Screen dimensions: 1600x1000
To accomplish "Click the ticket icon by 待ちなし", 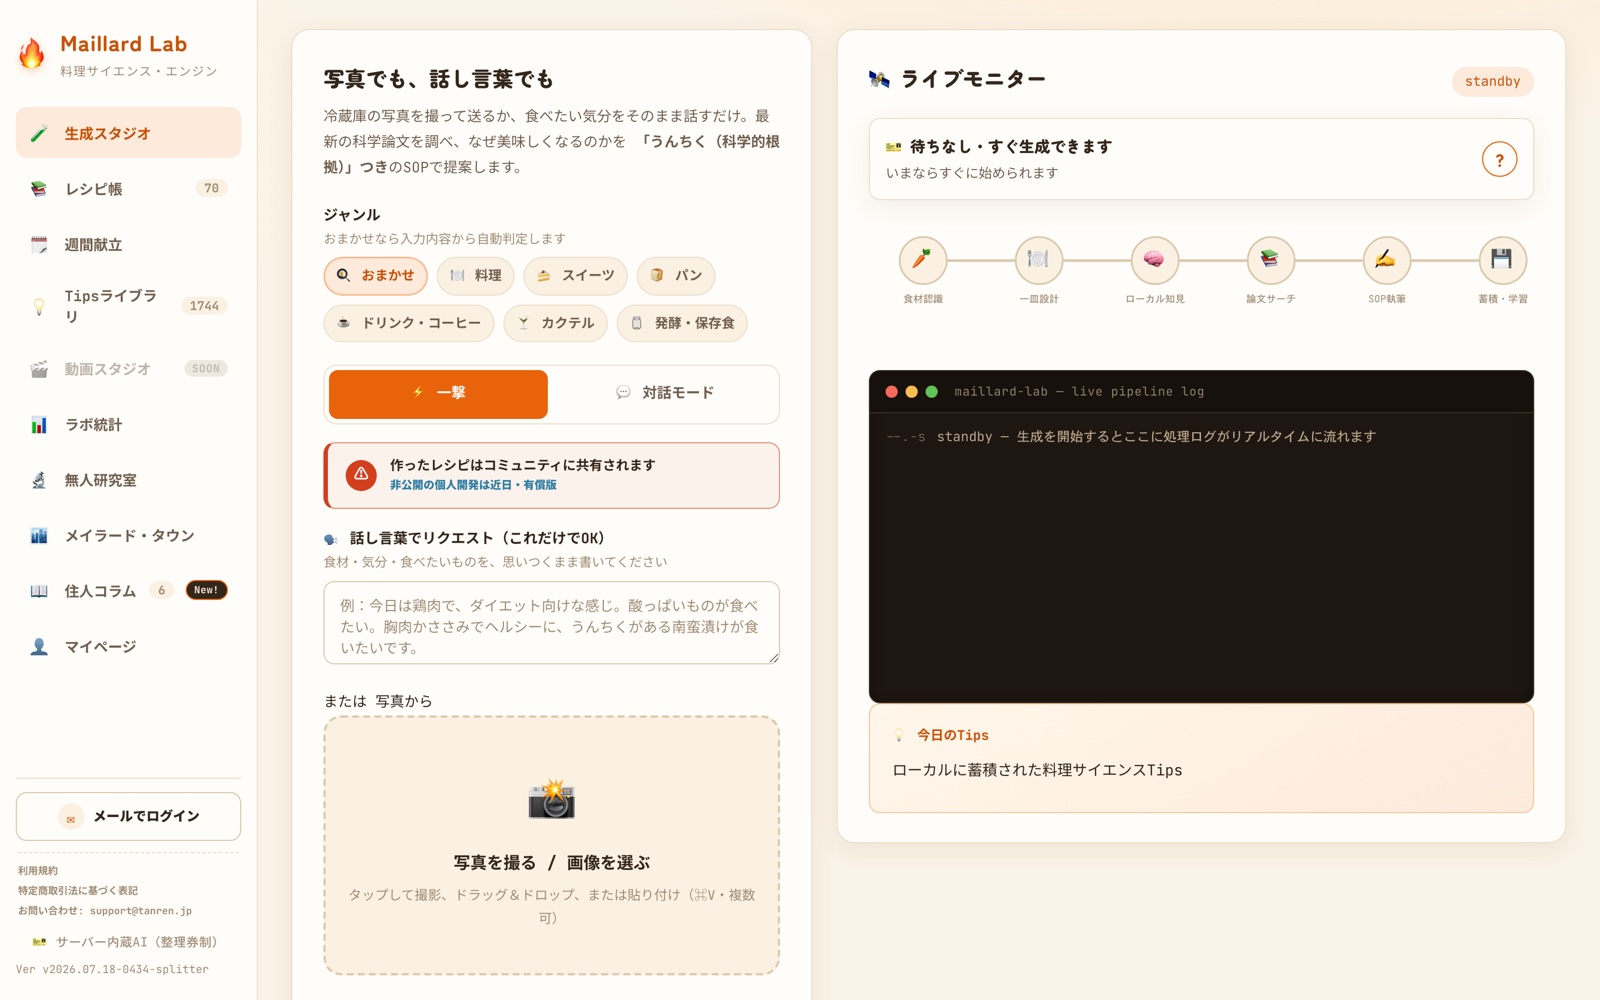I will (x=893, y=147).
